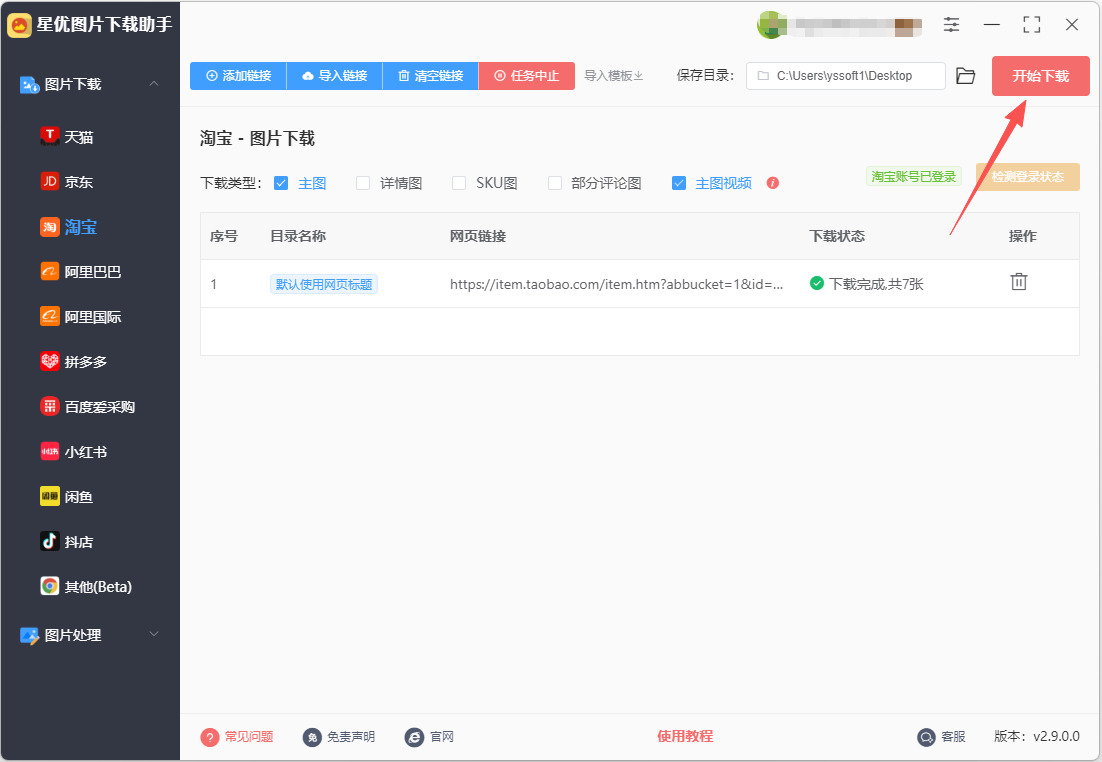Click the 目录名称 column header
The height and width of the screenshot is (762, 1102).
click(298, 236)
